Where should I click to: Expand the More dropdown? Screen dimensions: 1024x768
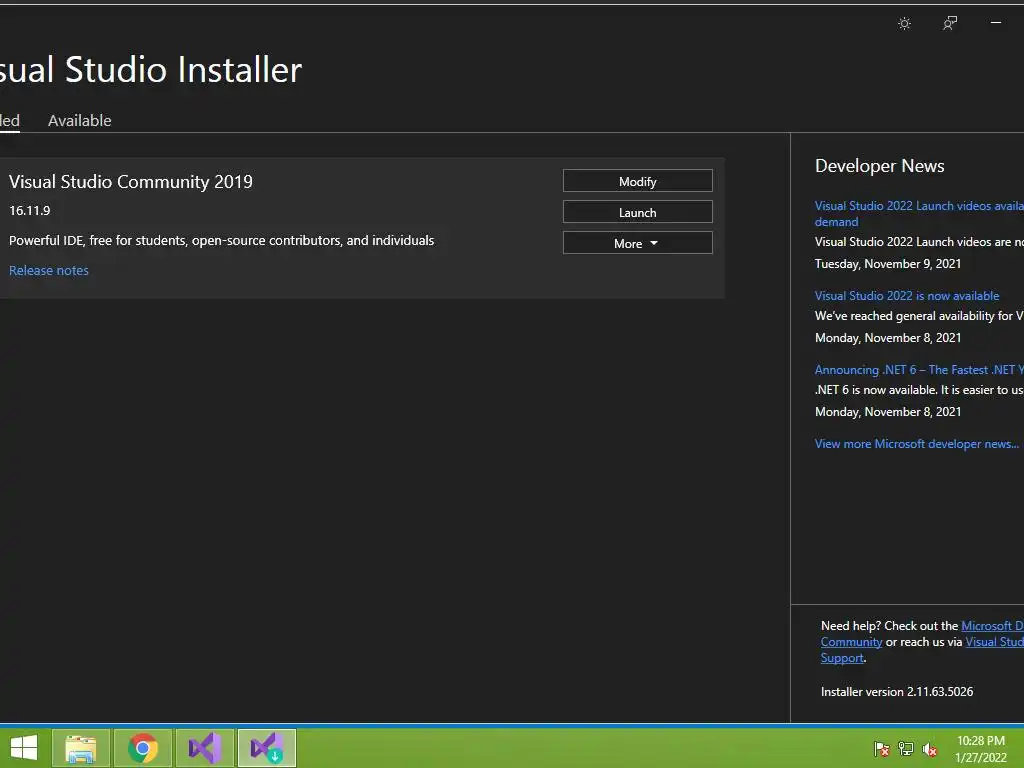637,243
